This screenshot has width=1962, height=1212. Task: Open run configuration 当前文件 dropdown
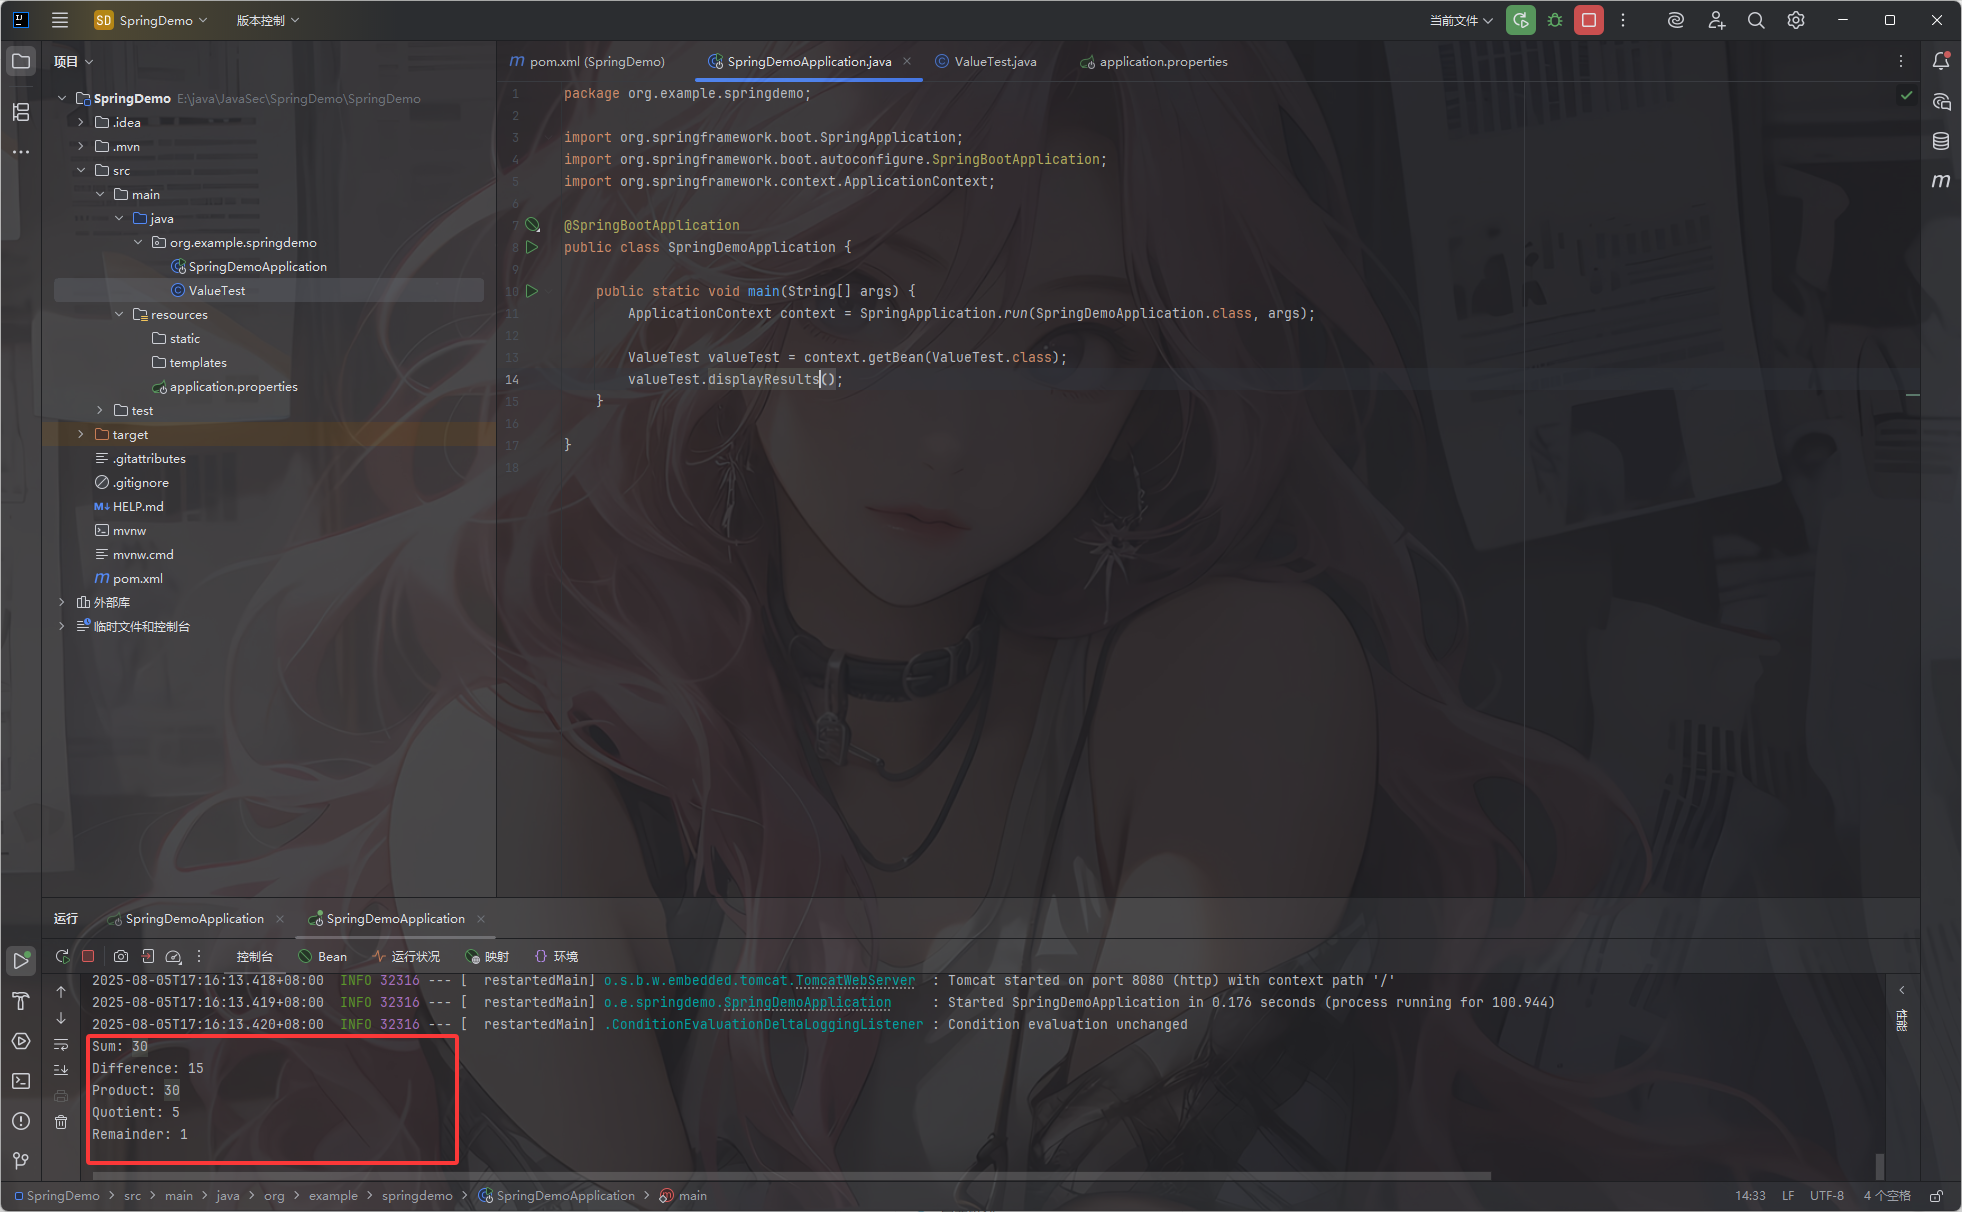1460,20
